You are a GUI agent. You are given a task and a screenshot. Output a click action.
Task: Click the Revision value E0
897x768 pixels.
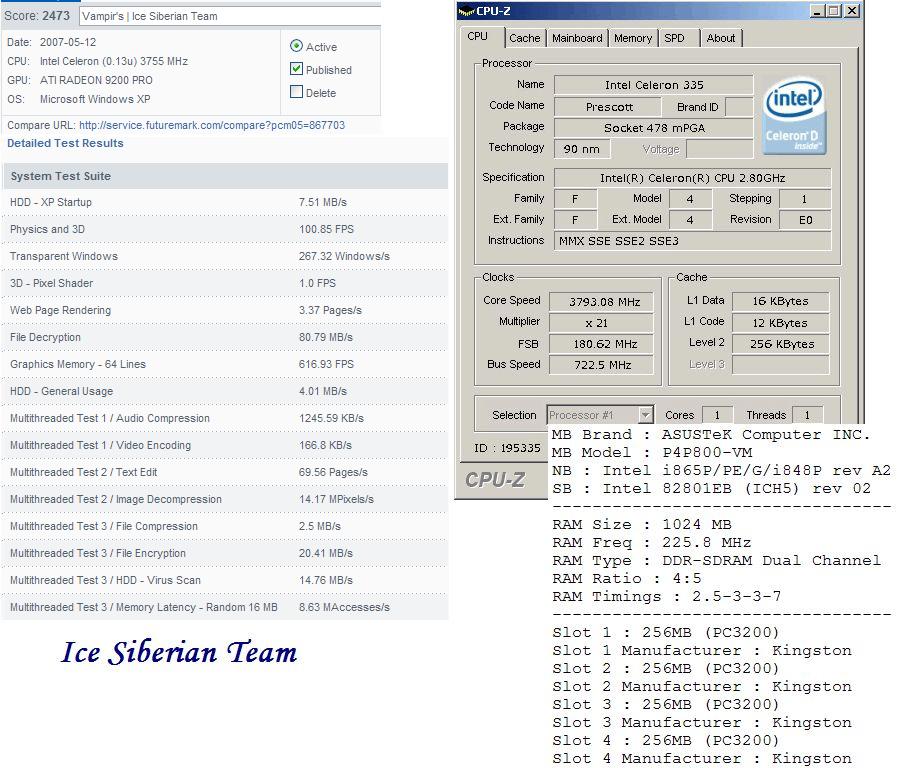click(805, 220)
